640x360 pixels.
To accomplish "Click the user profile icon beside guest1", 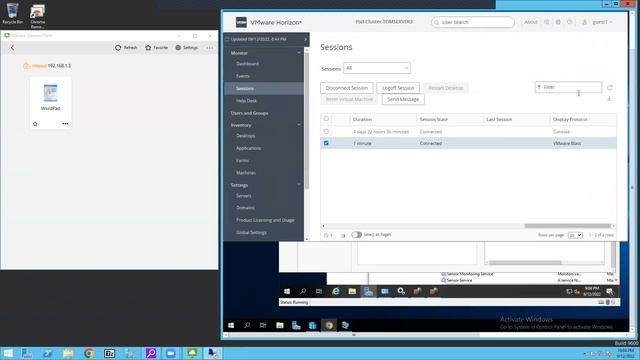I will tap(584, 22).
